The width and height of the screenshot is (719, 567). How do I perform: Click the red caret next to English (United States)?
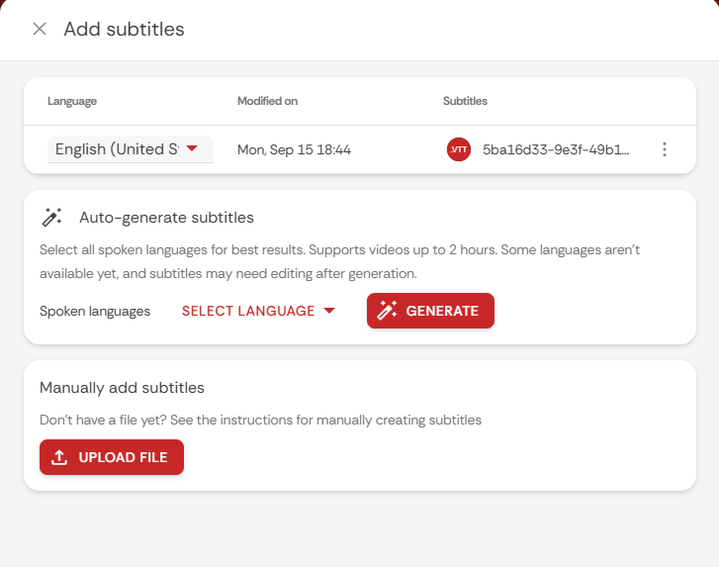pyautogui.click(x=193, y=149)
